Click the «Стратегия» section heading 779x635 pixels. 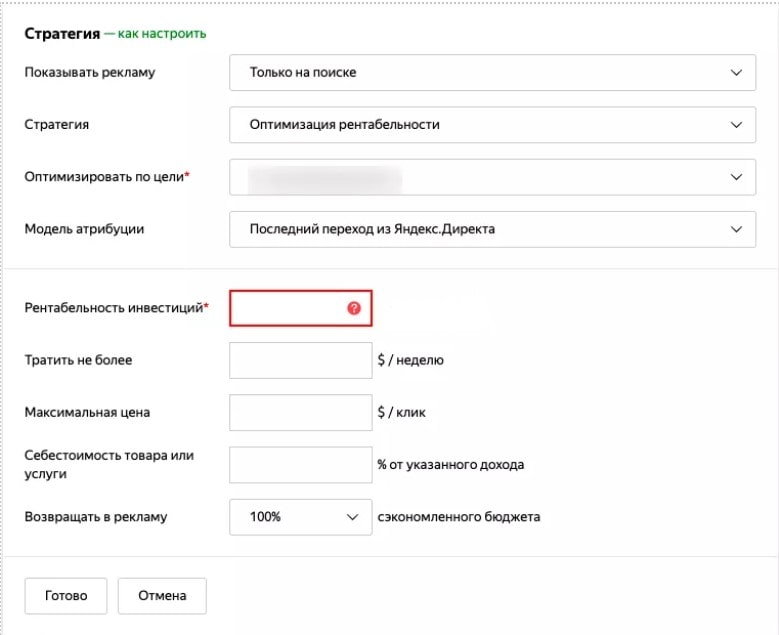pos(62,34)
